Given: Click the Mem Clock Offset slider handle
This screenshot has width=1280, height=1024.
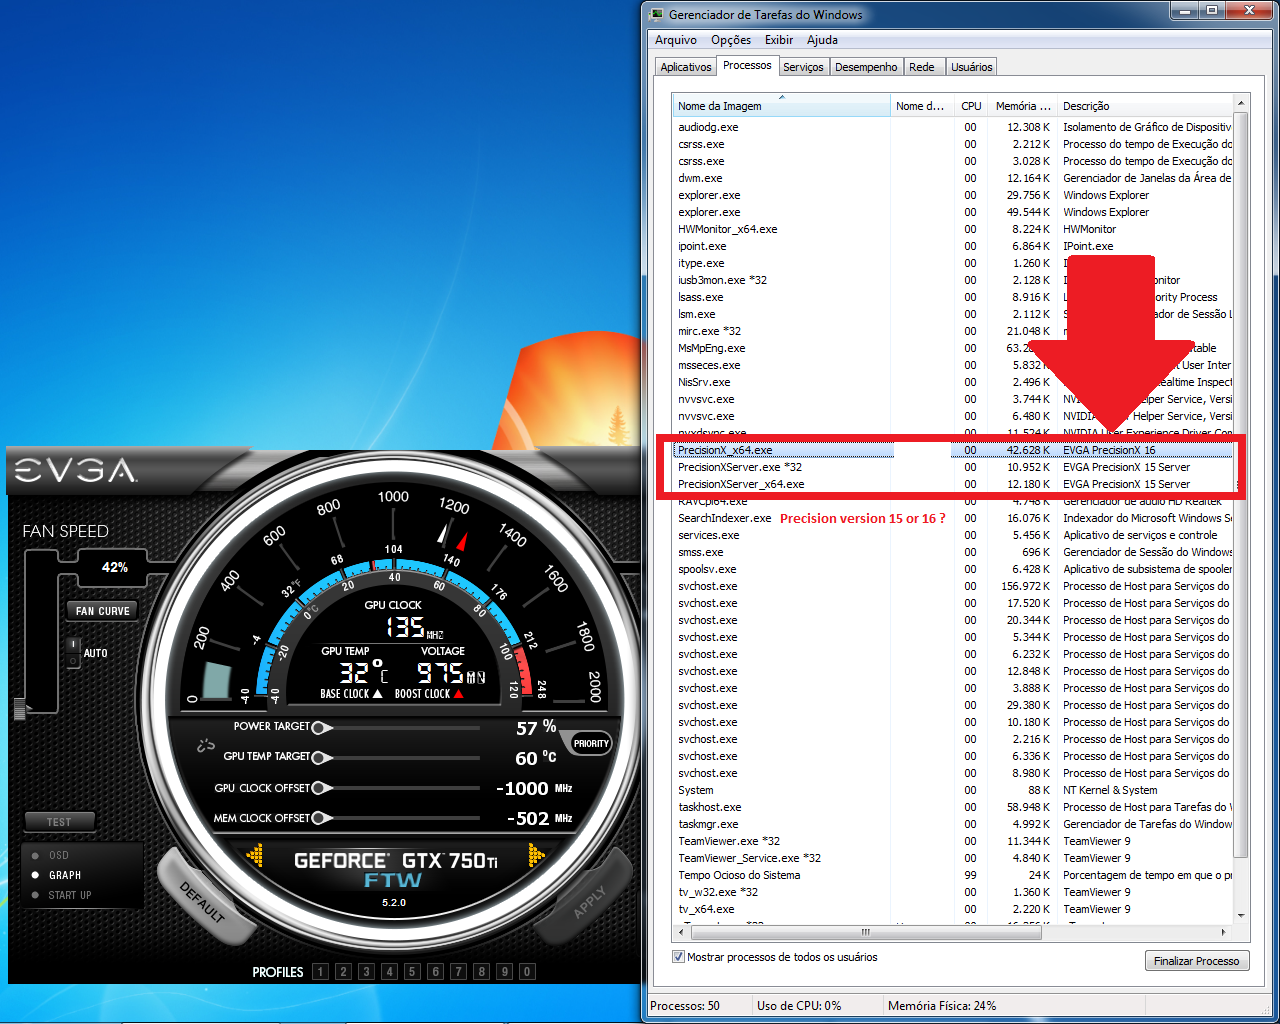Looking at the screenshot, I should [x=321, y=818].
